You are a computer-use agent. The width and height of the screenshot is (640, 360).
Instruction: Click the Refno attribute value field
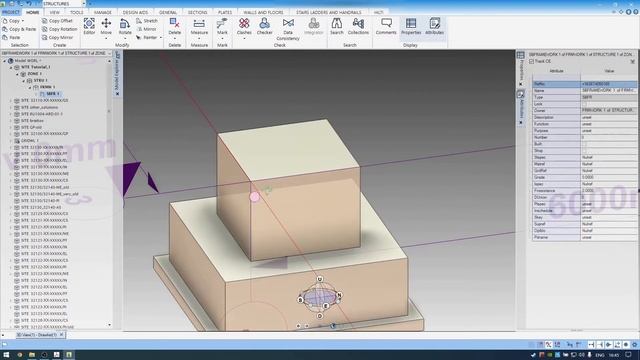[x=609, y=84]
